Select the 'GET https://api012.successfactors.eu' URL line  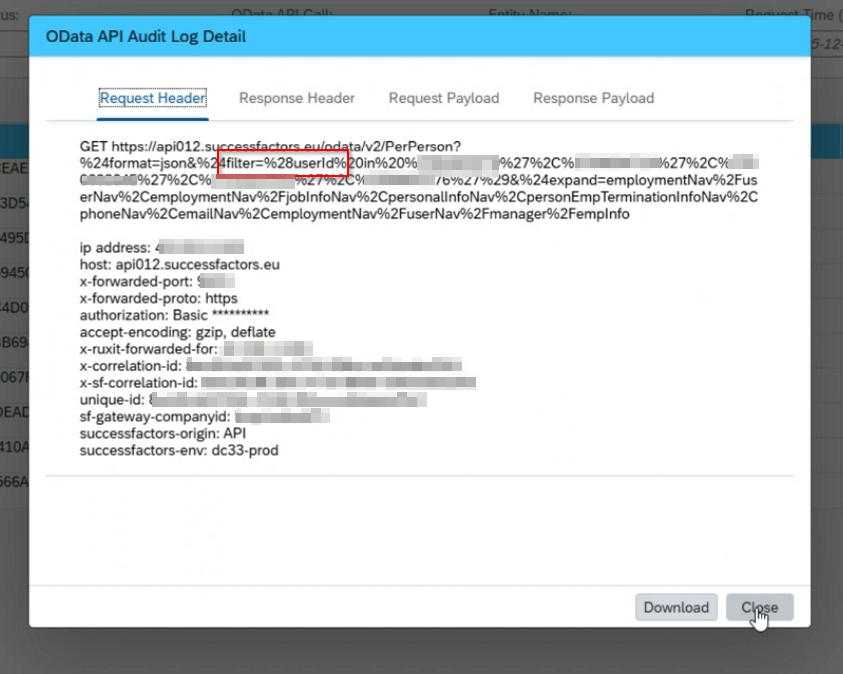270,146
